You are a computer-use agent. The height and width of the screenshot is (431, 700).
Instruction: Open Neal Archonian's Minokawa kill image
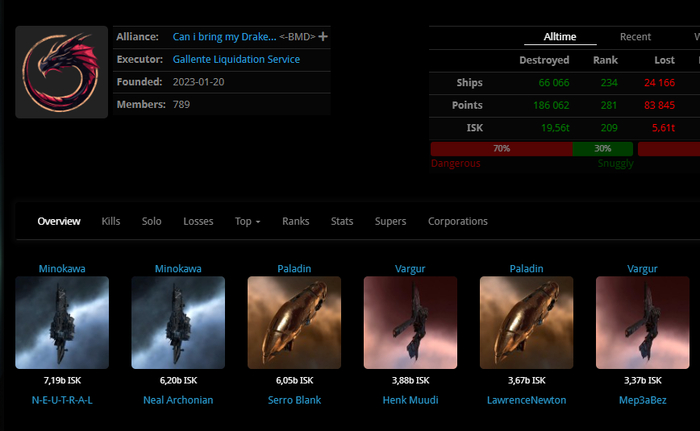coord(178,323)
